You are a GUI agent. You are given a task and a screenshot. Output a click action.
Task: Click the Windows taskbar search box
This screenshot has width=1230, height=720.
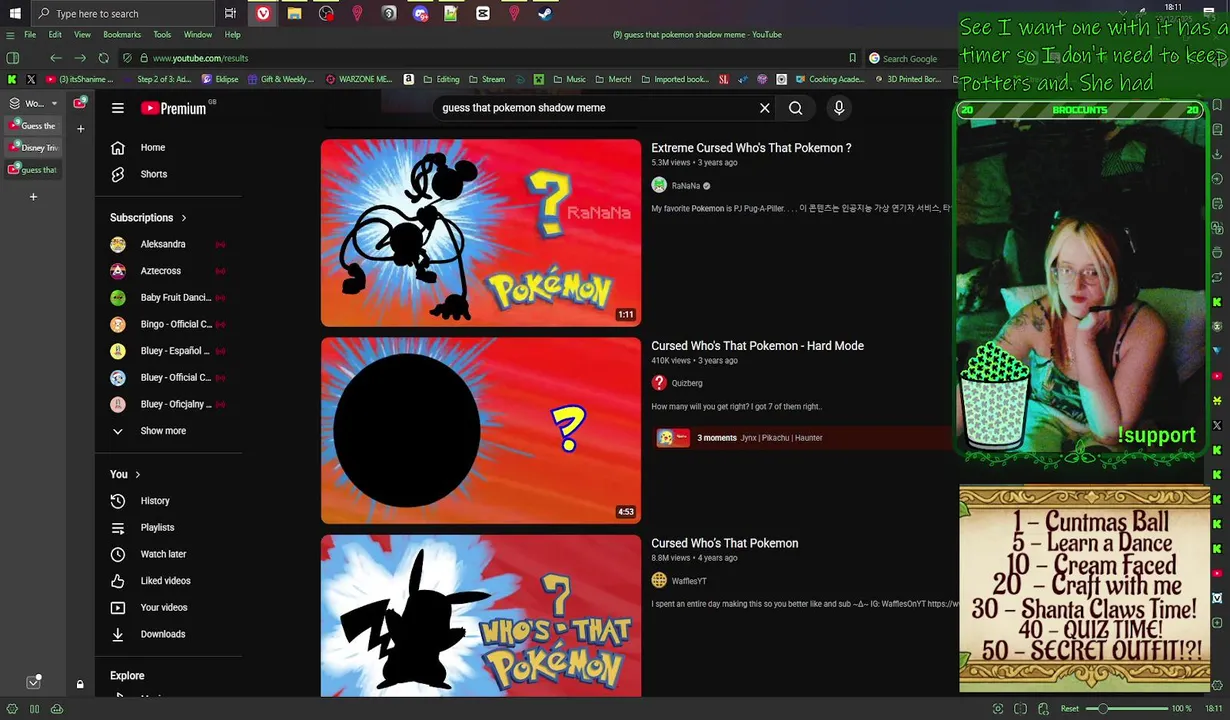[x=123, y=14]
